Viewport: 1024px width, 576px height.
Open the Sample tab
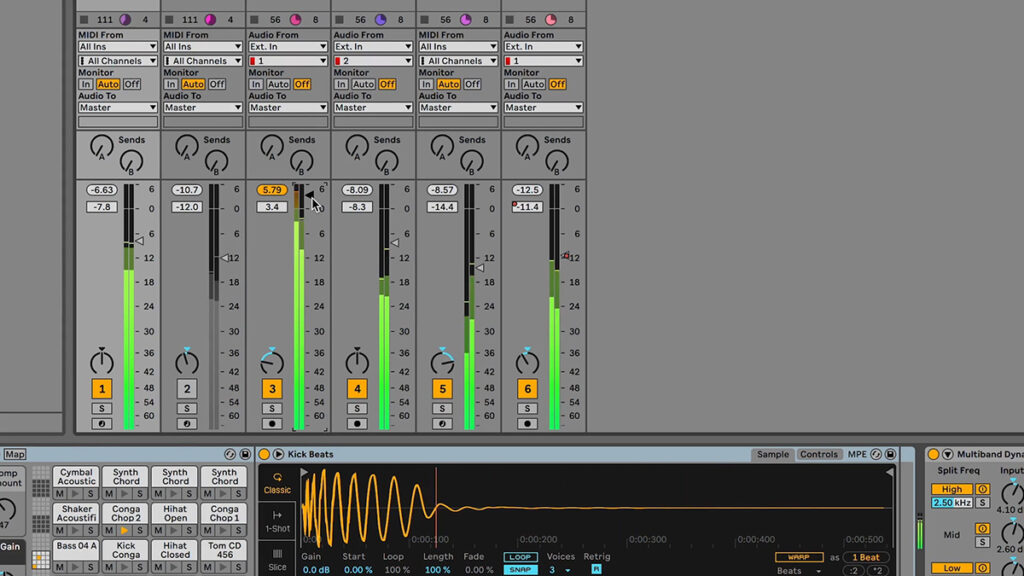[x=772, y=454]
